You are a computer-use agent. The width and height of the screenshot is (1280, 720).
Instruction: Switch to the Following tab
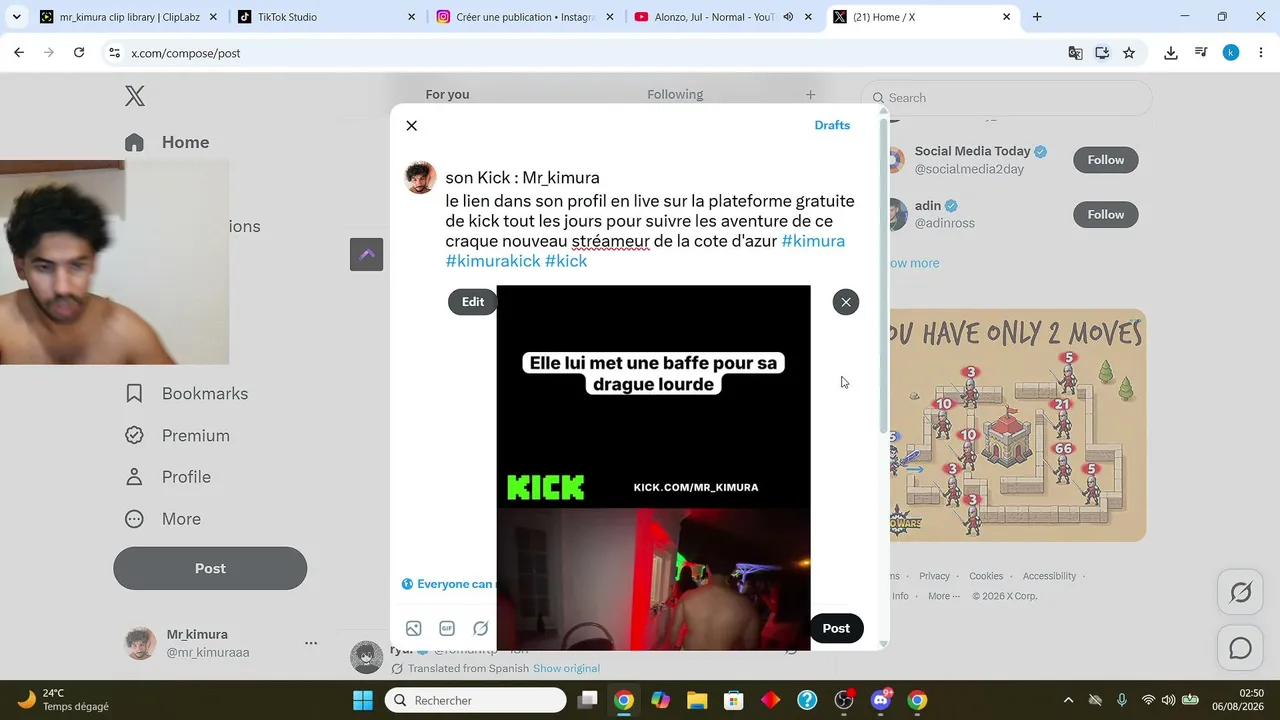[x=675, y=95]
